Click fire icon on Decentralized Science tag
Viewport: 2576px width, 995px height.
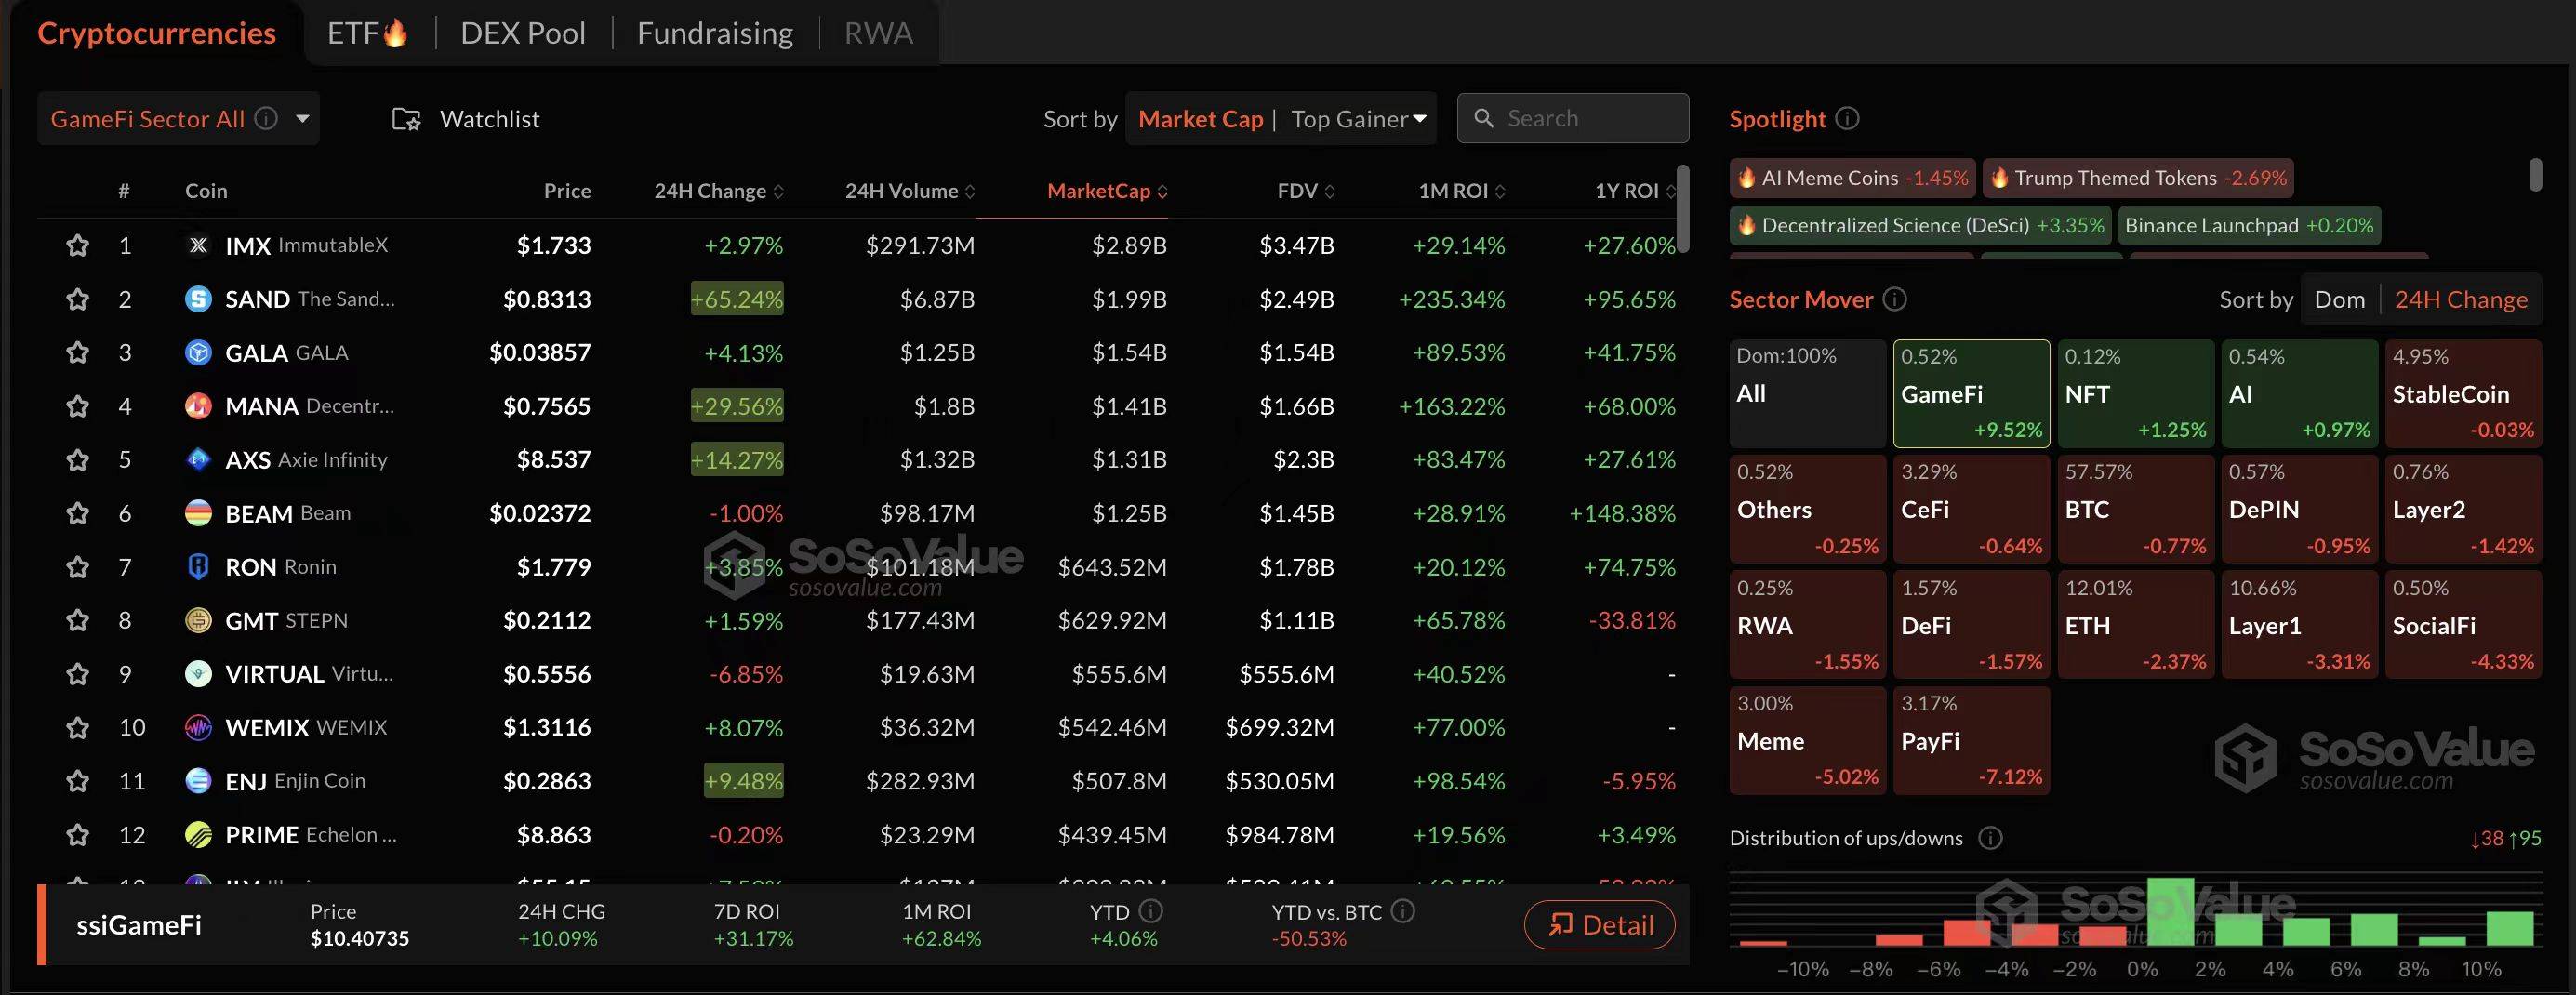pyautogui.click(x=1746, y=225)
